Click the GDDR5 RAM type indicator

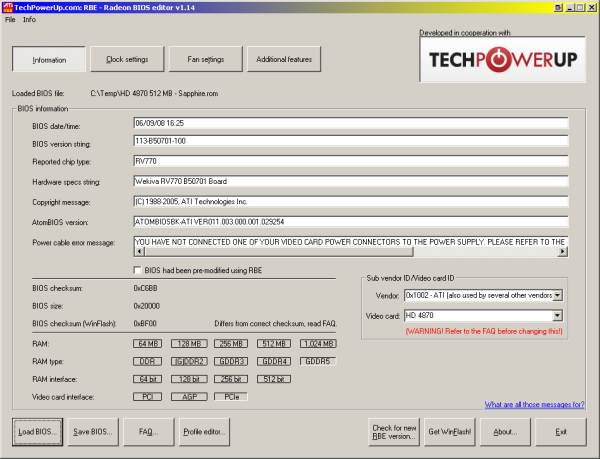coord(318,361)
